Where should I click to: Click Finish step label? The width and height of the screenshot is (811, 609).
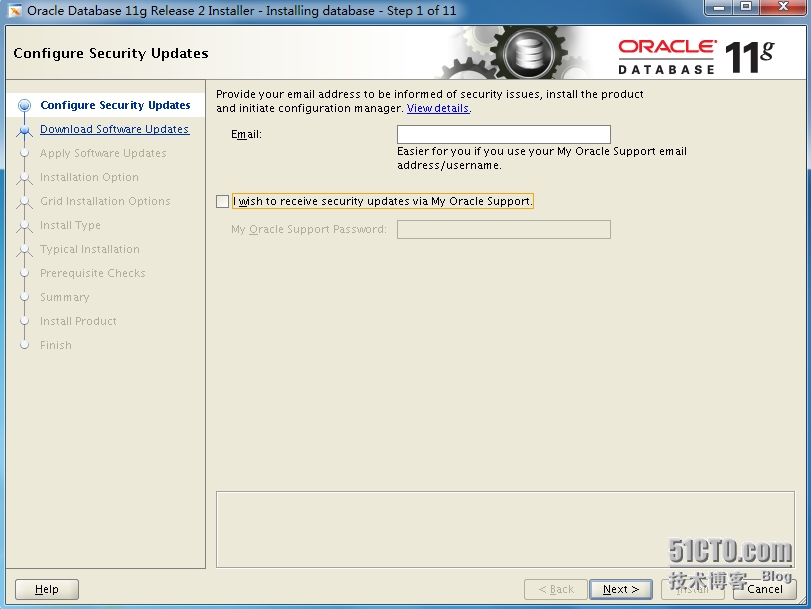coord(56,345)
